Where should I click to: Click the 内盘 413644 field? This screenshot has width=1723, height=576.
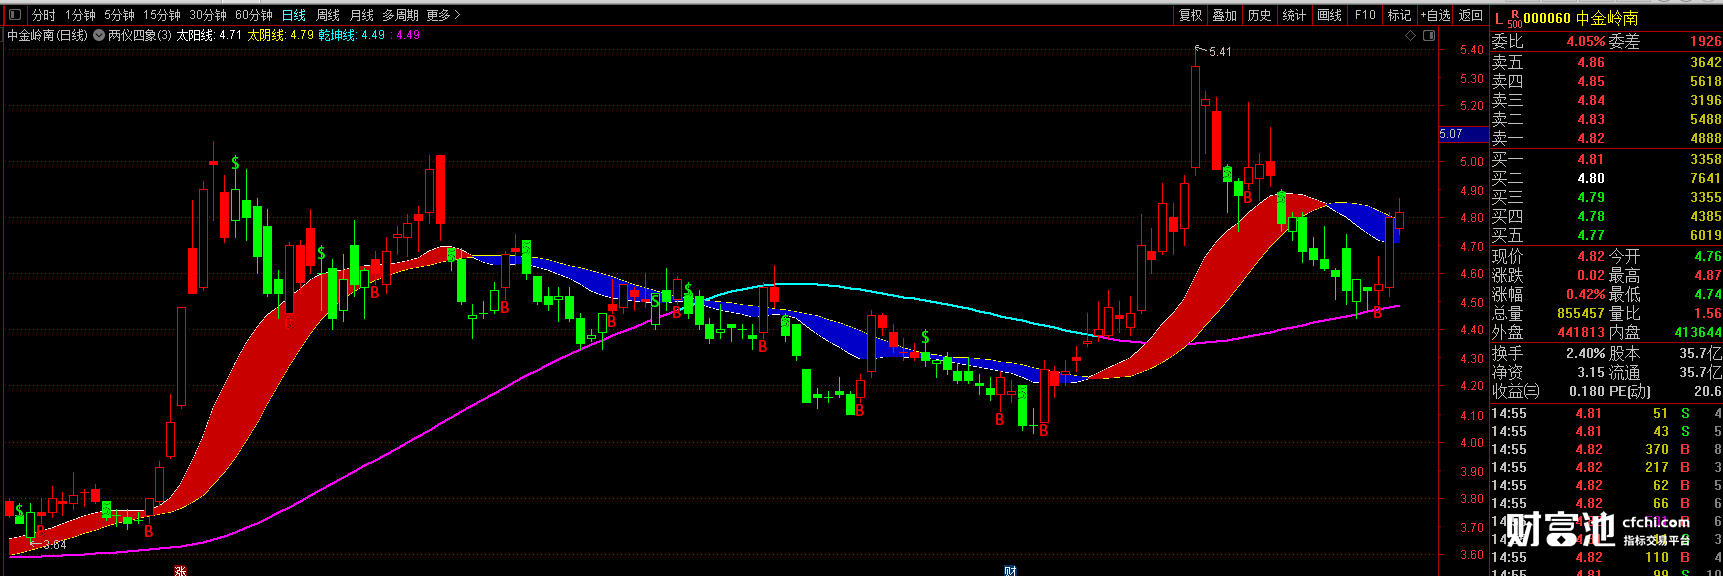pos(1665,332)
